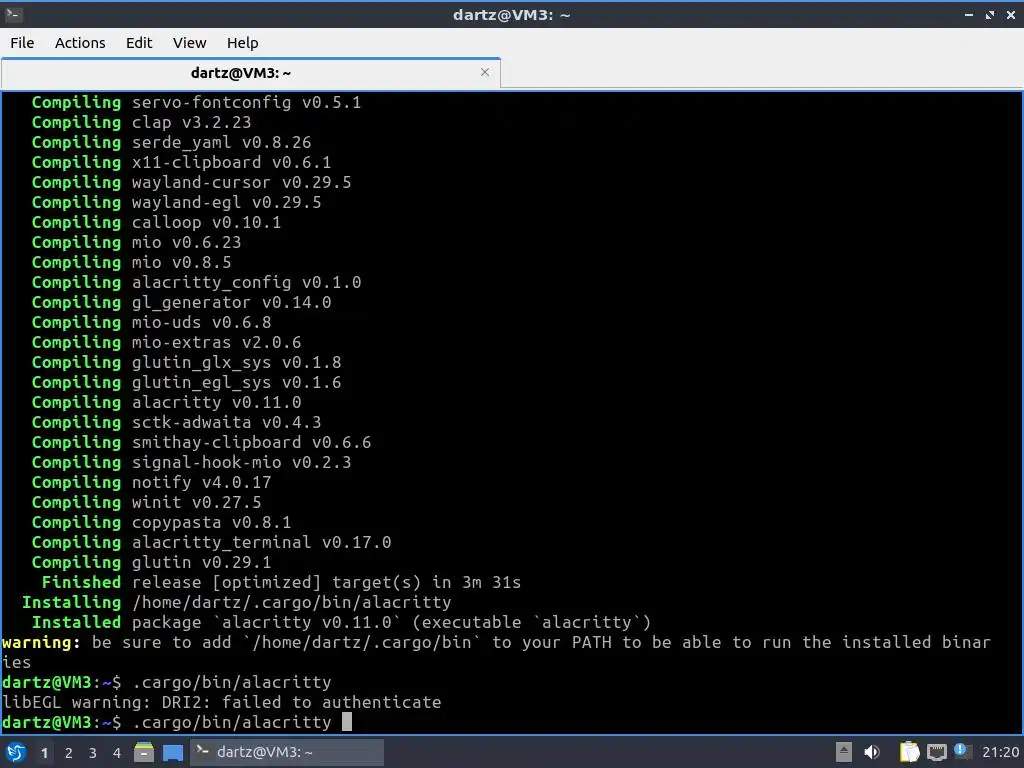Click the 'libEGL warning: DRI2' line
Image resolution: width=1024 pixels, height=768 pixels.
(221, 702)
